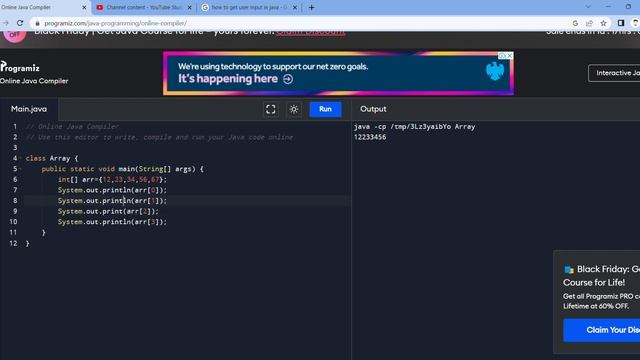The width and height of the screenshot is (640, 360).
Task: Click the Claim Your Discount button
Action: (602, 330)
